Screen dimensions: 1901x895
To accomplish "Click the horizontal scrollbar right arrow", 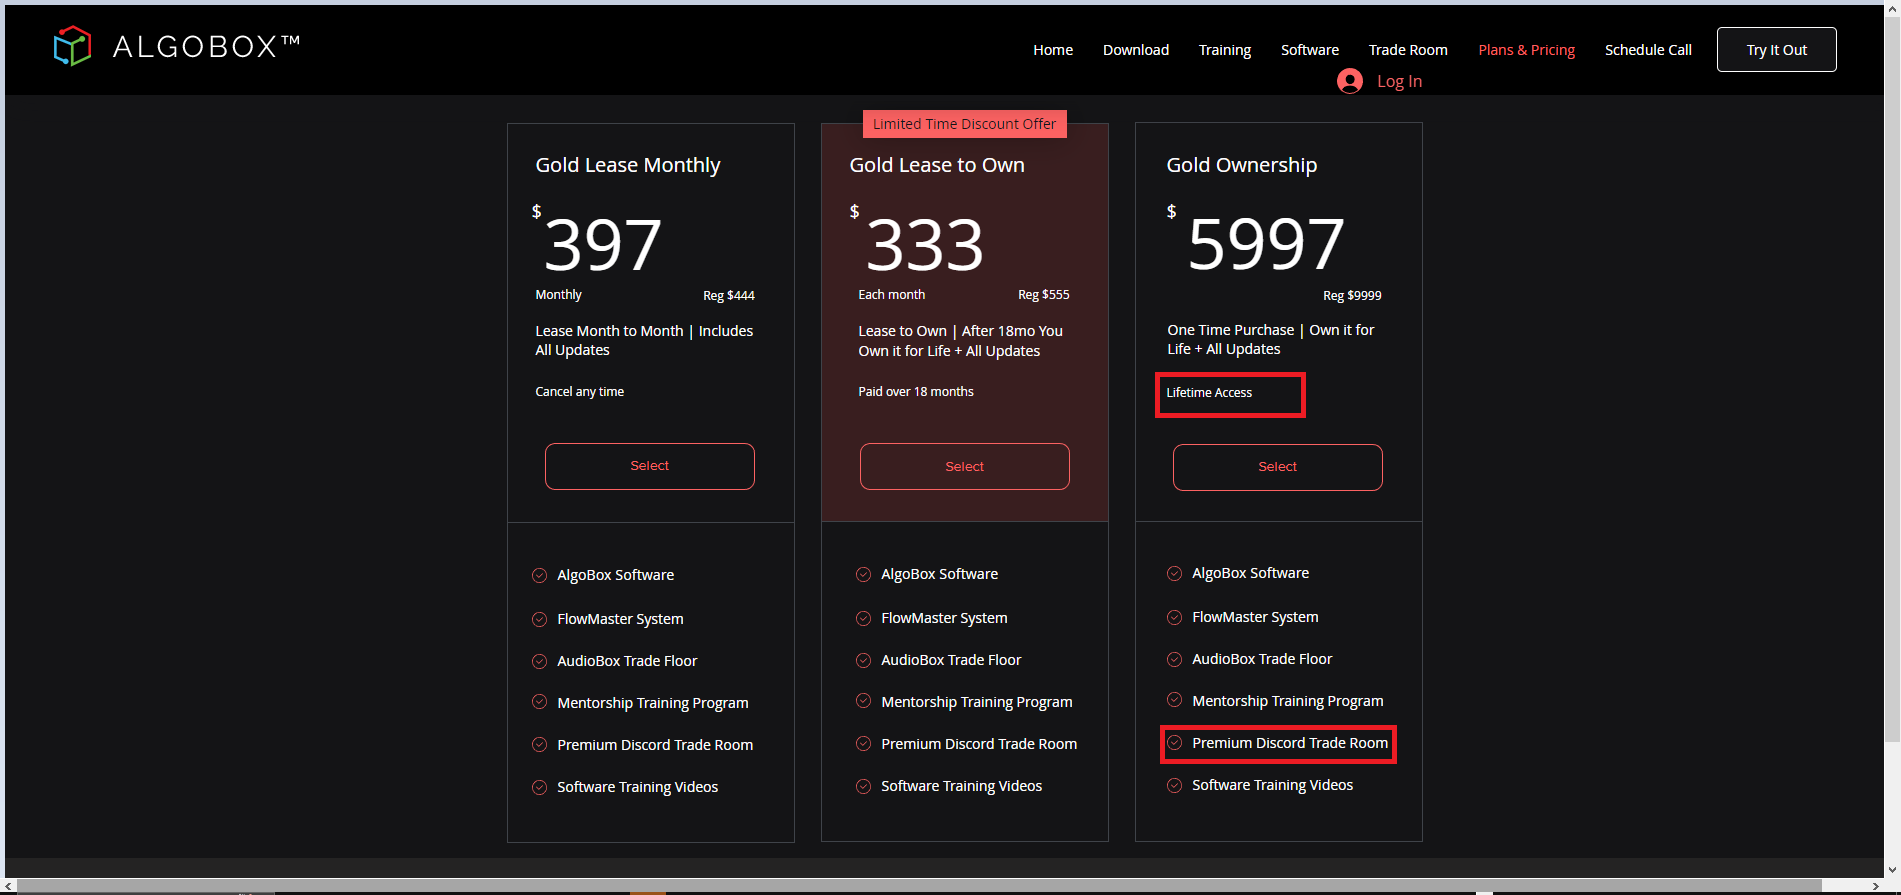I will (1875, 886).
